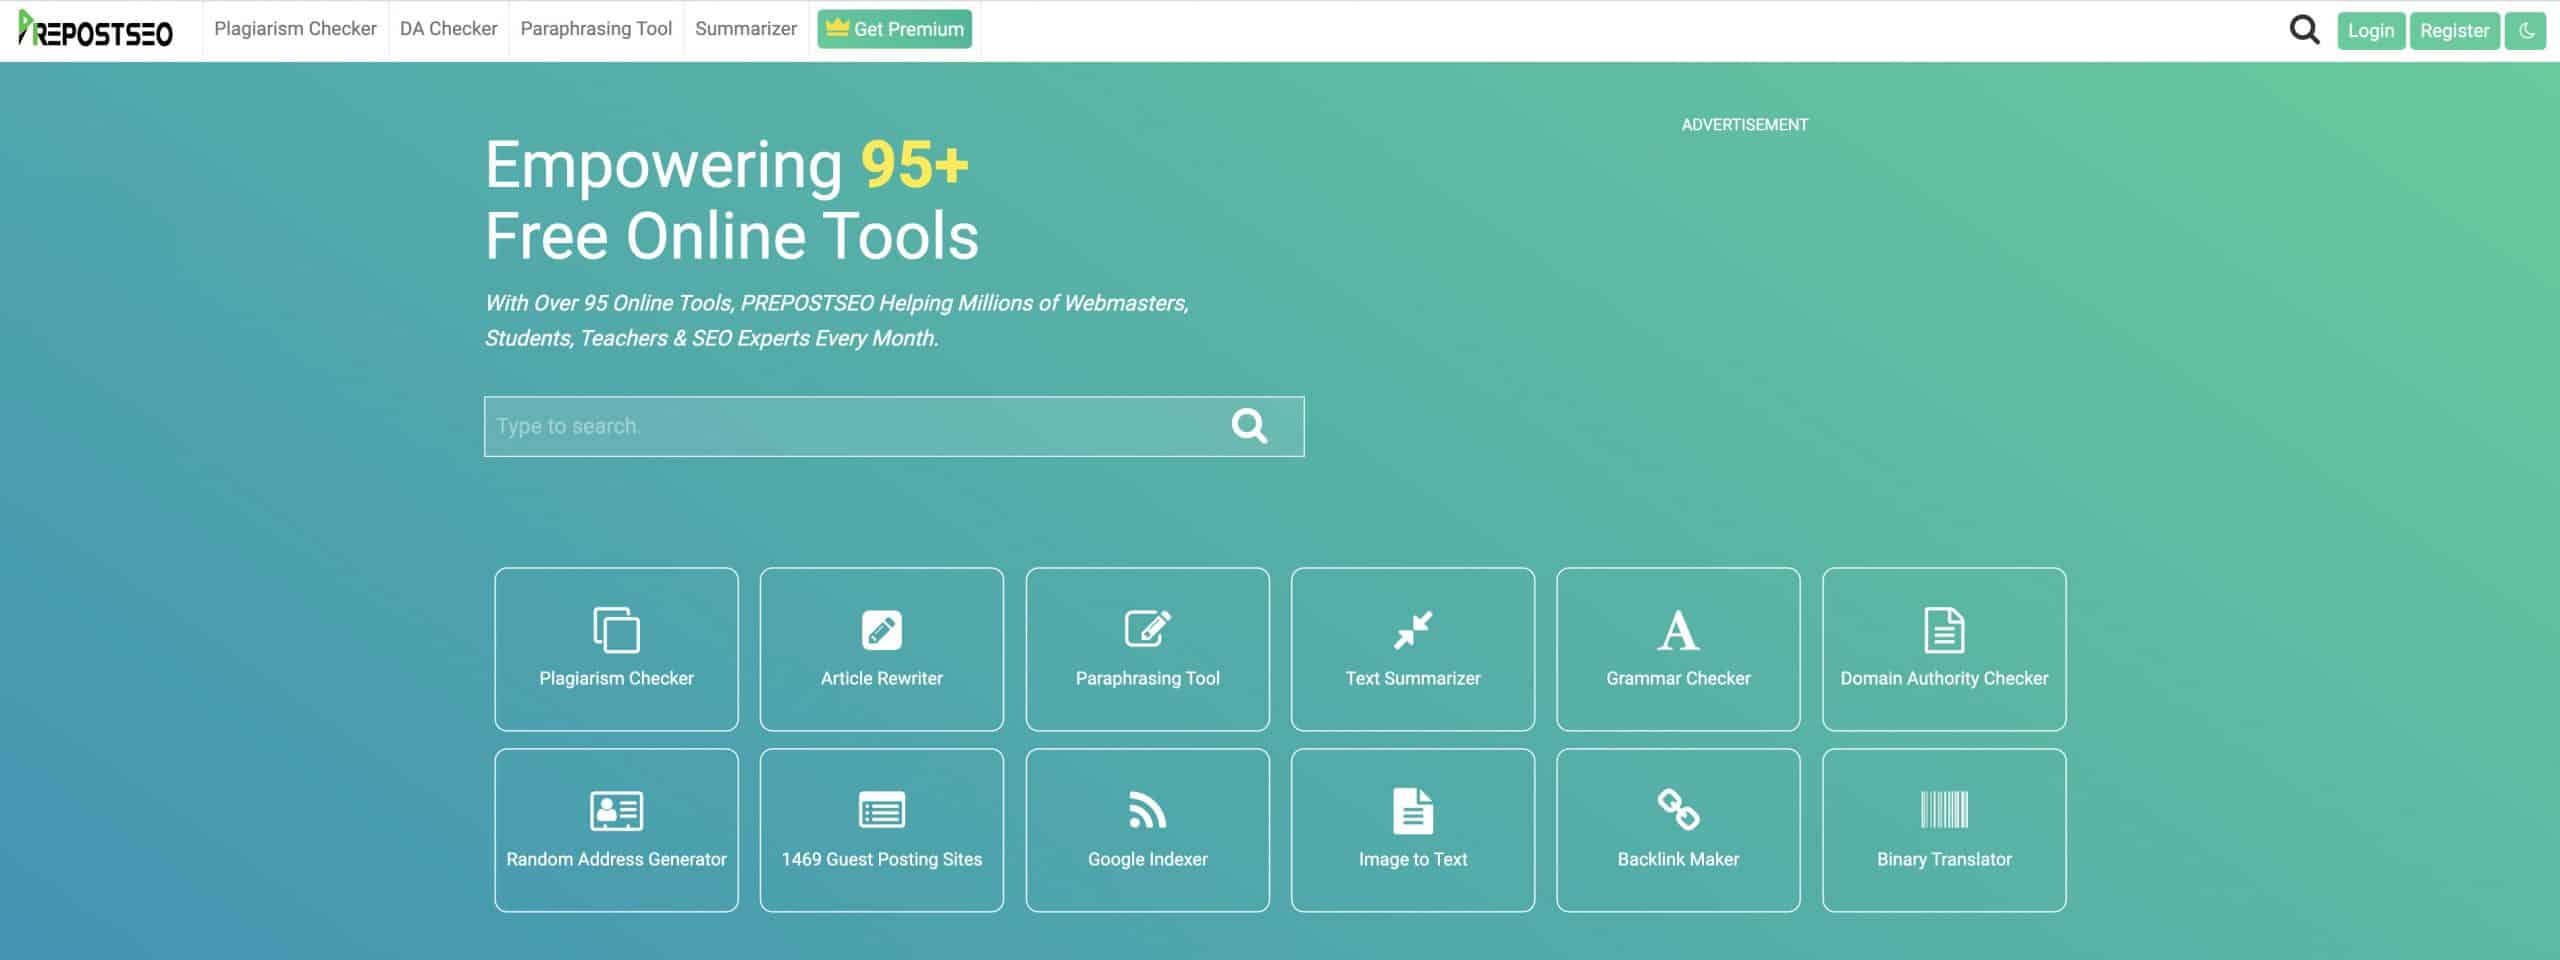The height and width of the screenshot is (960, 2560).
Task: Open Plagiarism Checker in the top menu
Action: [295, 29]
